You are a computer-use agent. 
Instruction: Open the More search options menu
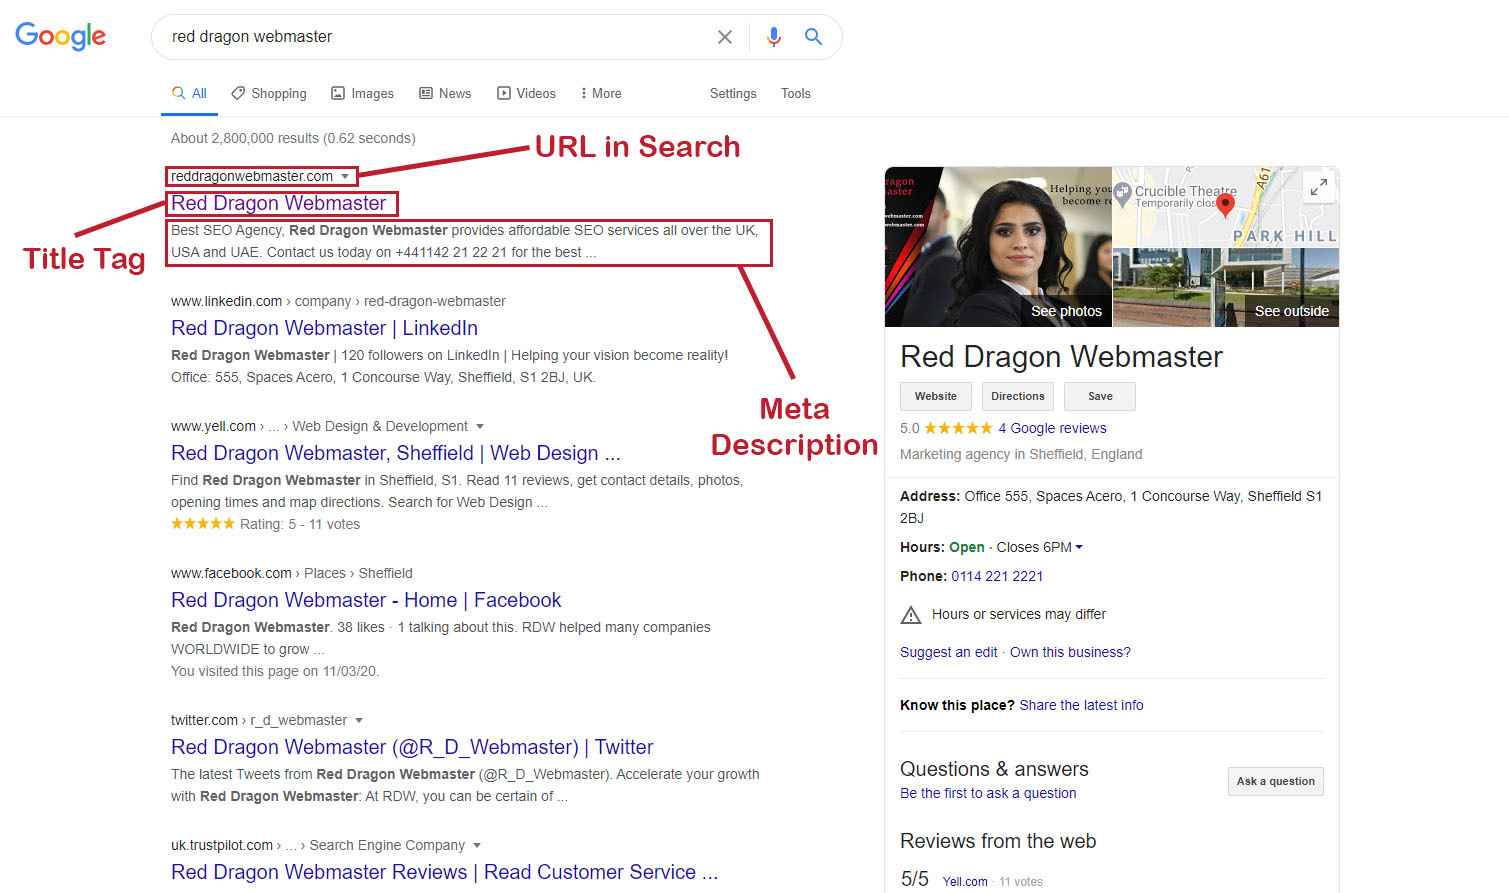click(x=601, y=93)
